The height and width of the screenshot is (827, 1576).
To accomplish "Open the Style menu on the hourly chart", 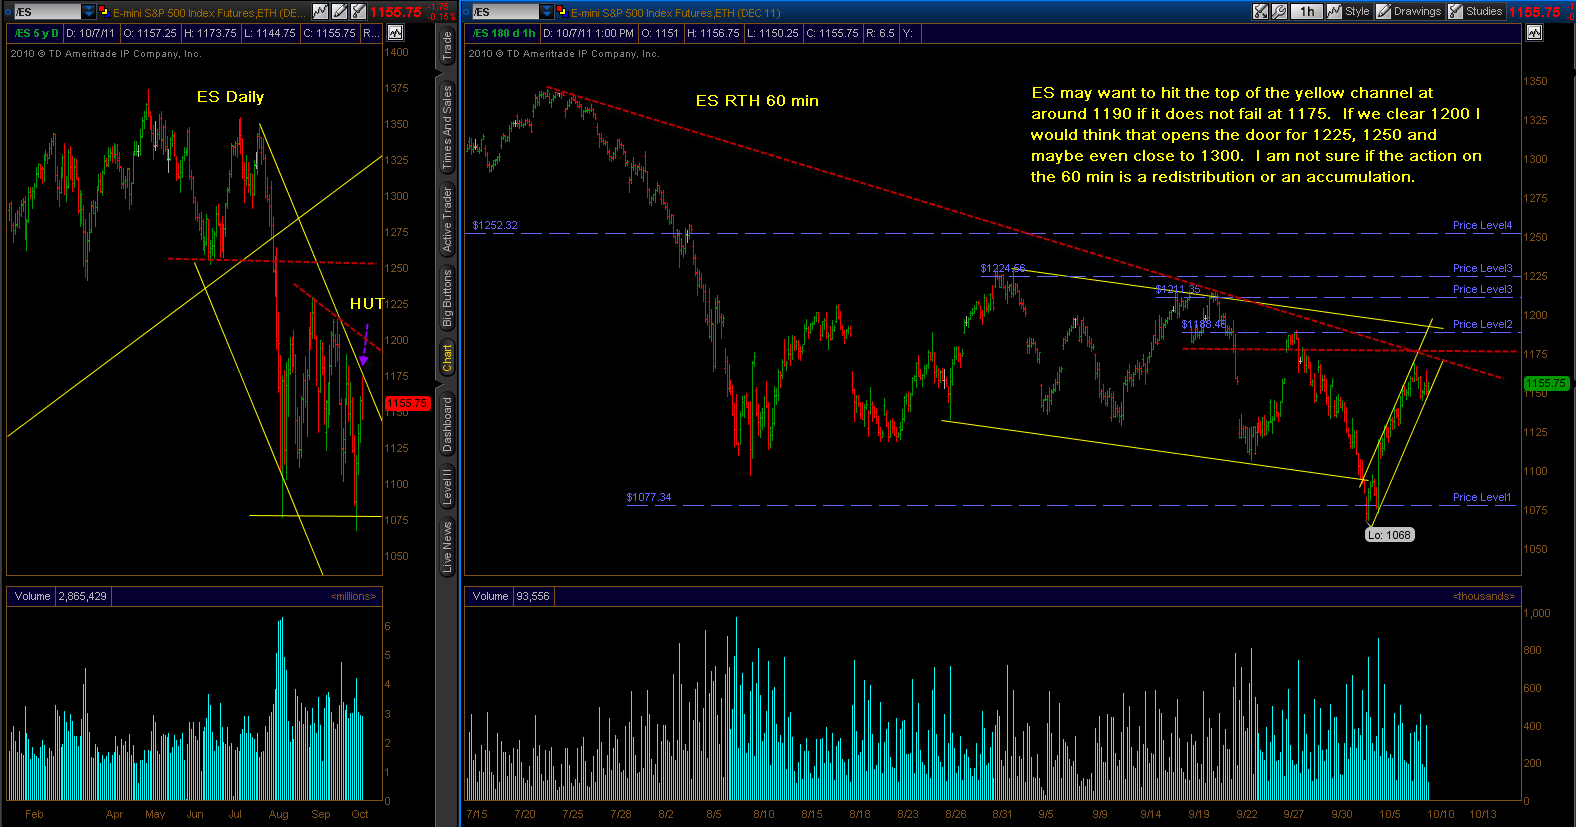I will pyautogui.click(x=1348, y=11).
